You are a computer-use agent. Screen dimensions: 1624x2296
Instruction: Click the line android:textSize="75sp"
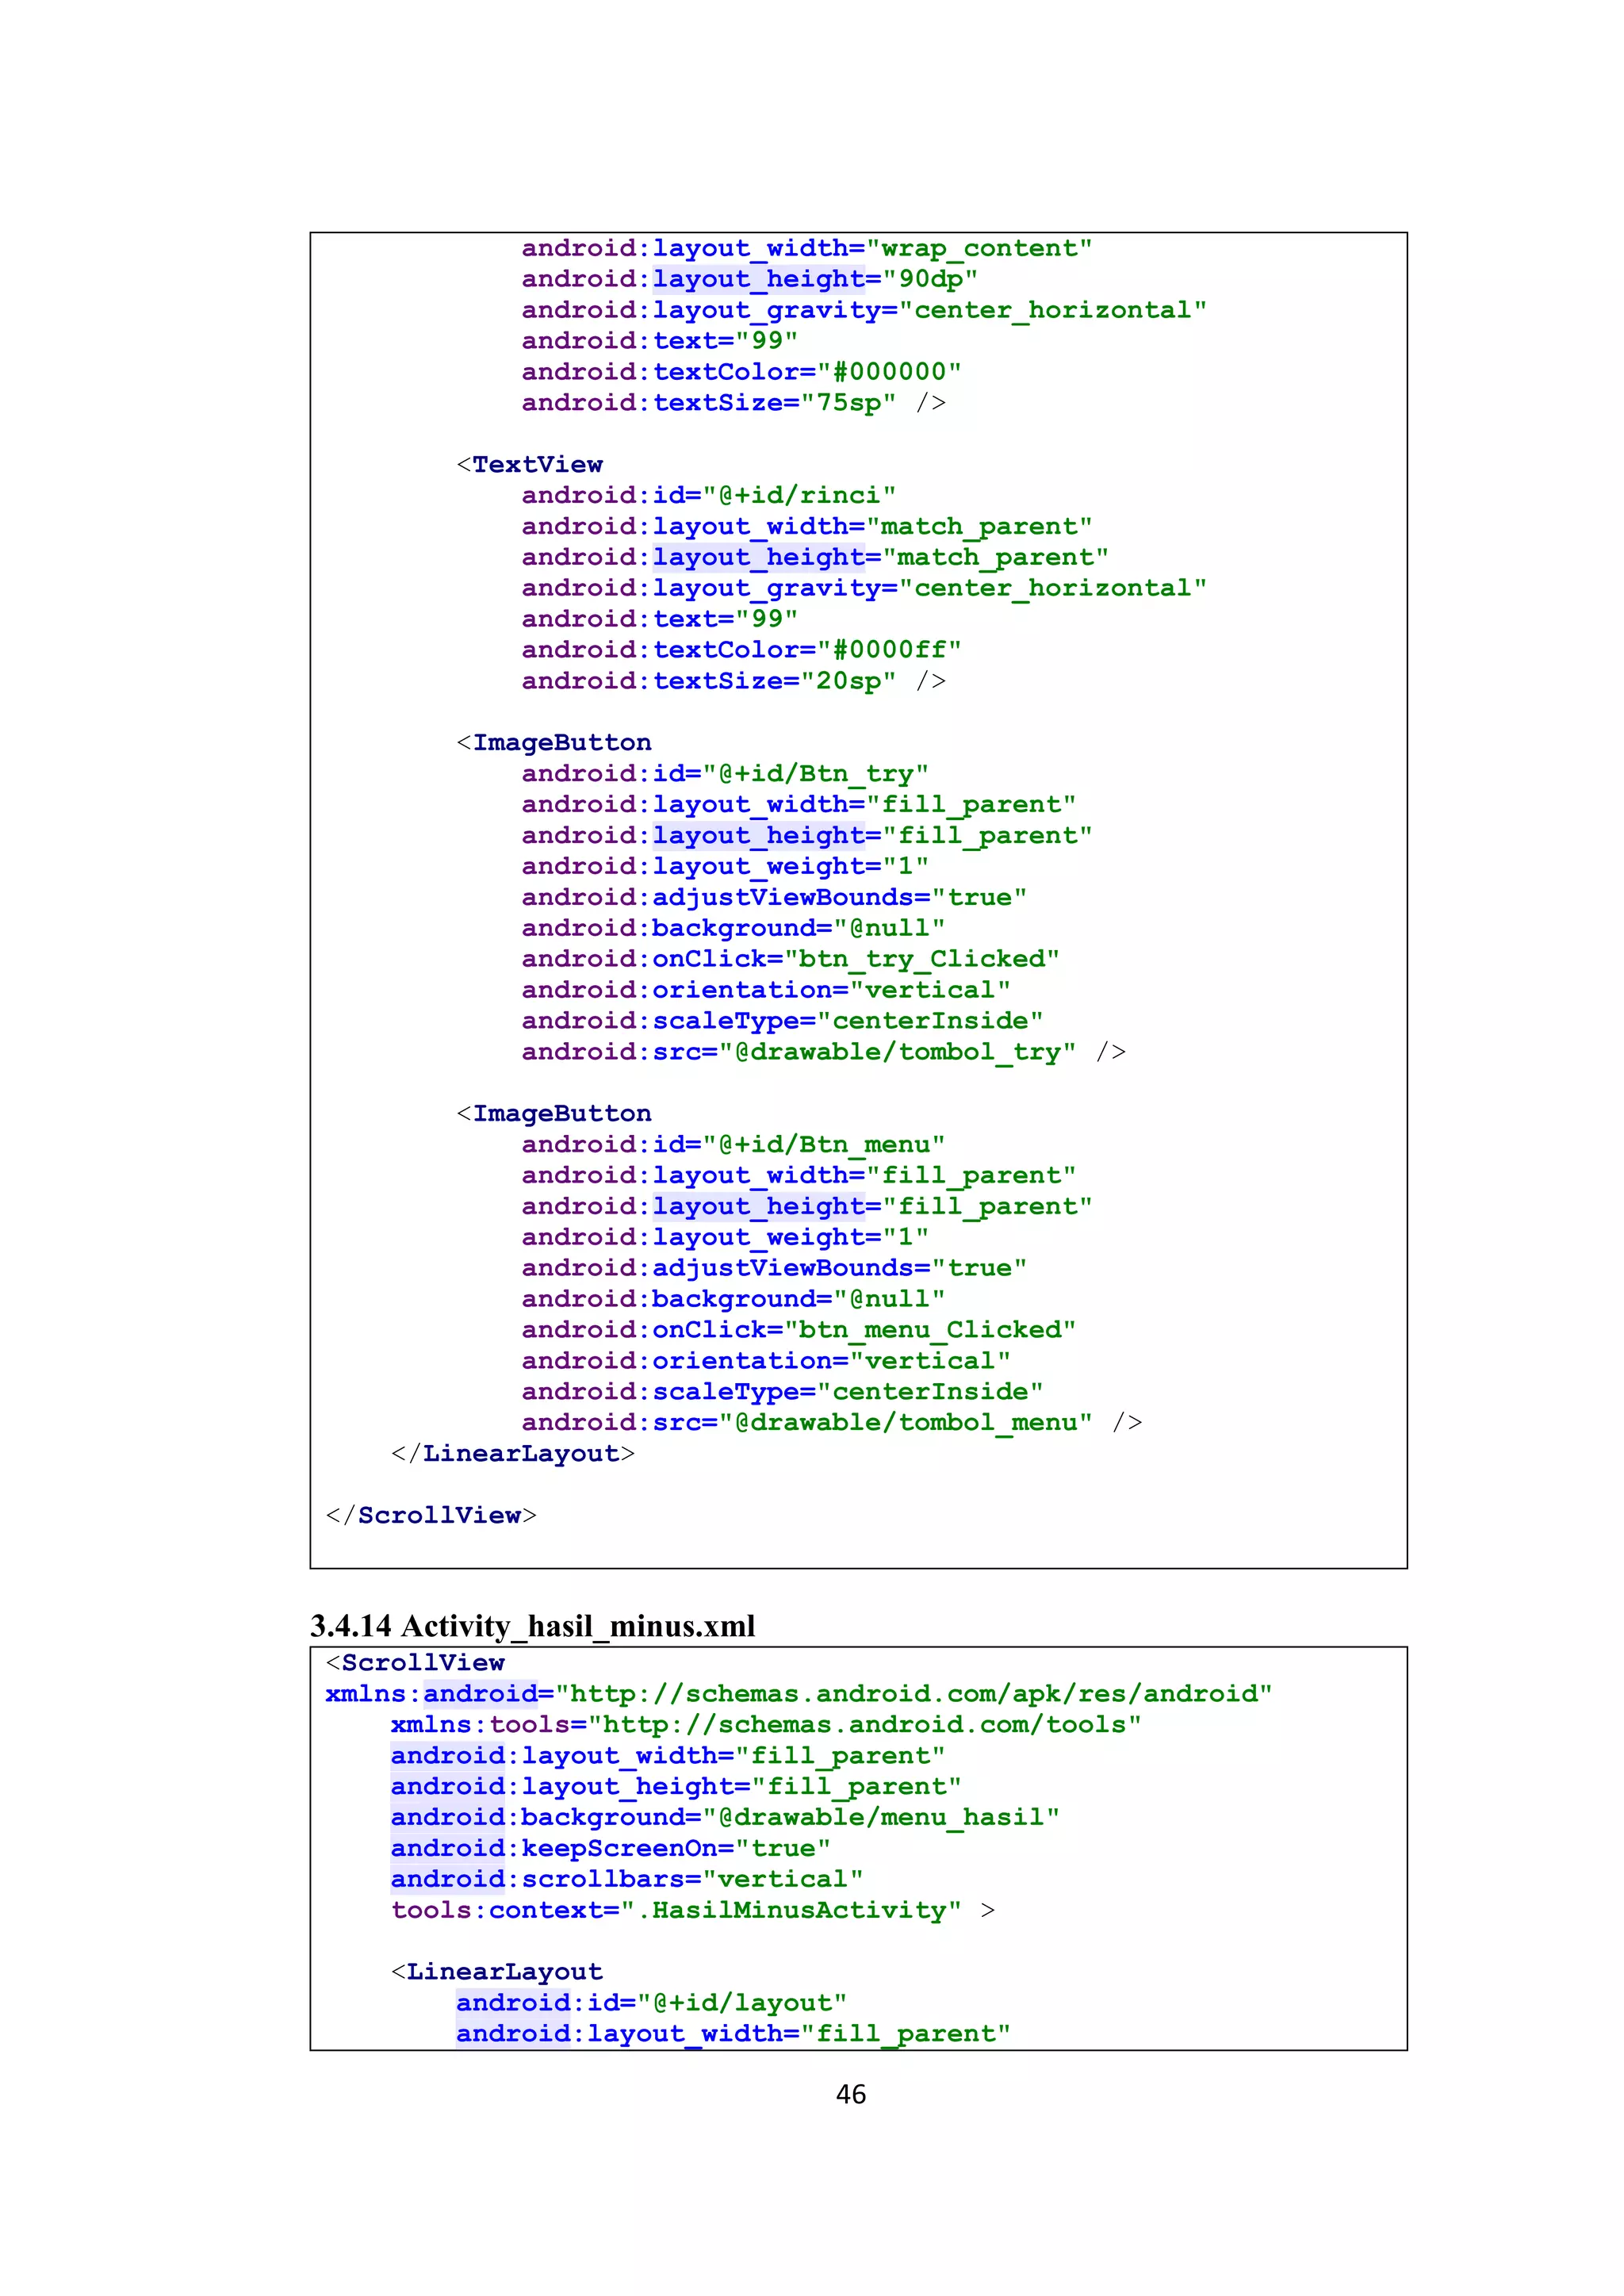click(x=733, y=402)
